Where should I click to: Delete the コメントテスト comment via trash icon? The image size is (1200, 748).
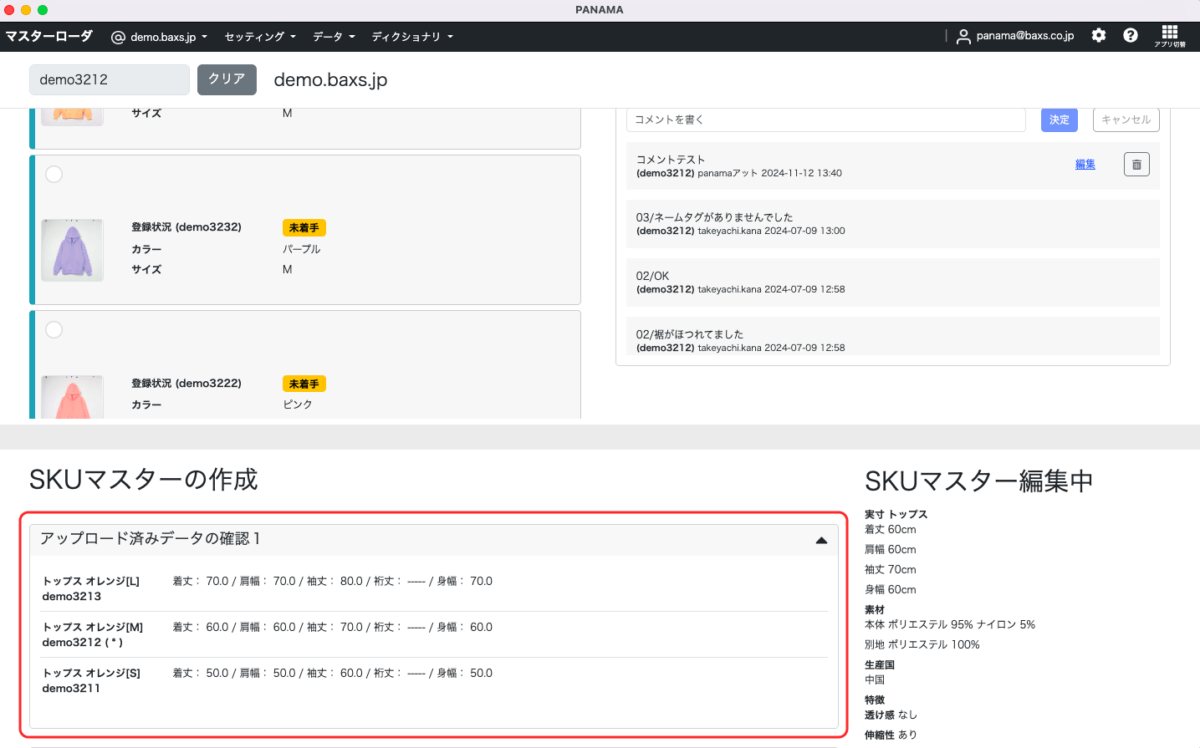point(1136,164)
